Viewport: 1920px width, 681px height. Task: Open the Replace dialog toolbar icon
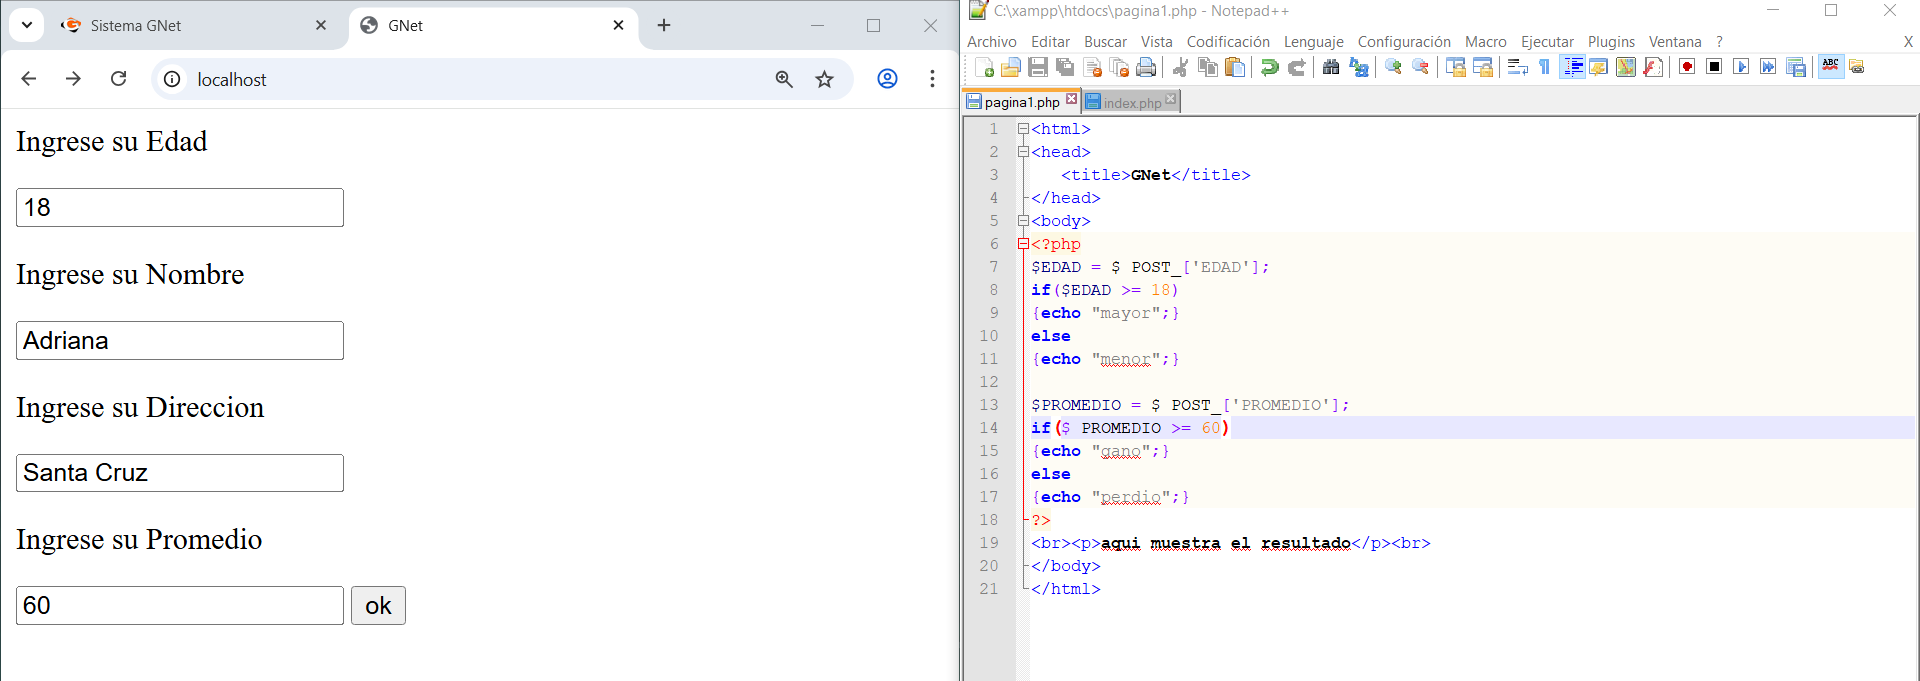[1358, 67]
